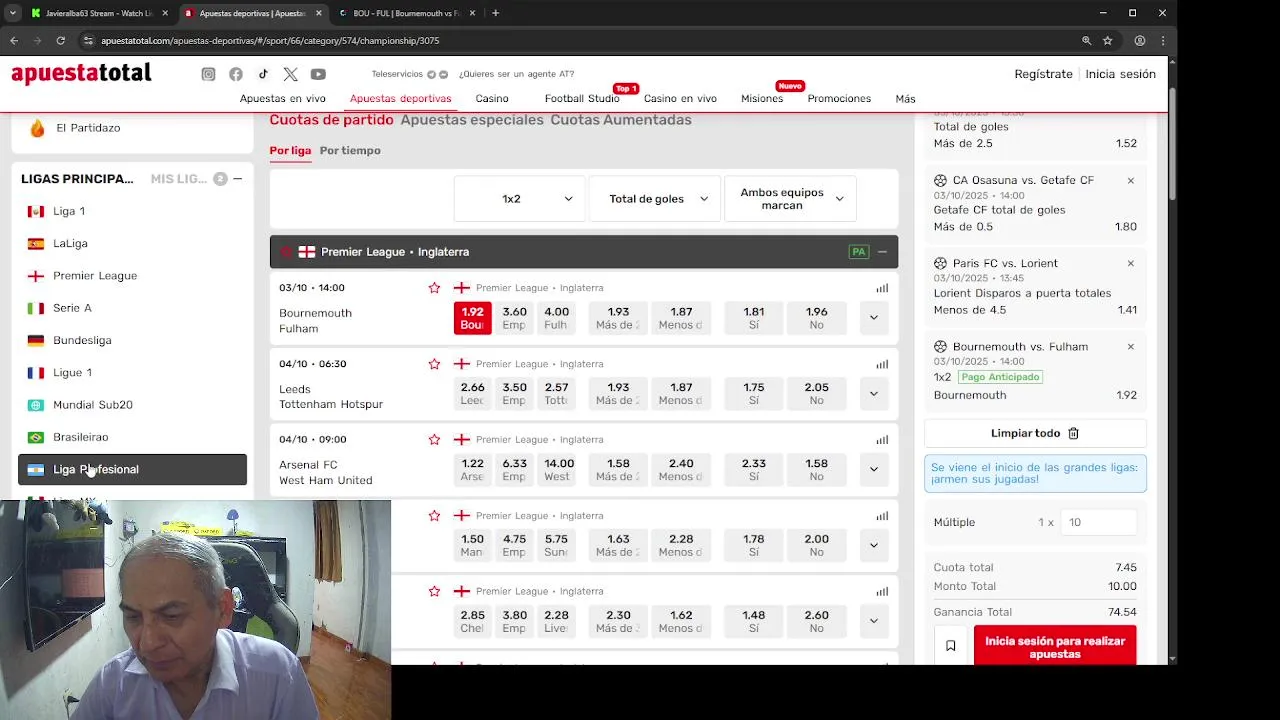Select Sí 2.33 for Arsenal match

pyautogui.click(x=753, y=469)
